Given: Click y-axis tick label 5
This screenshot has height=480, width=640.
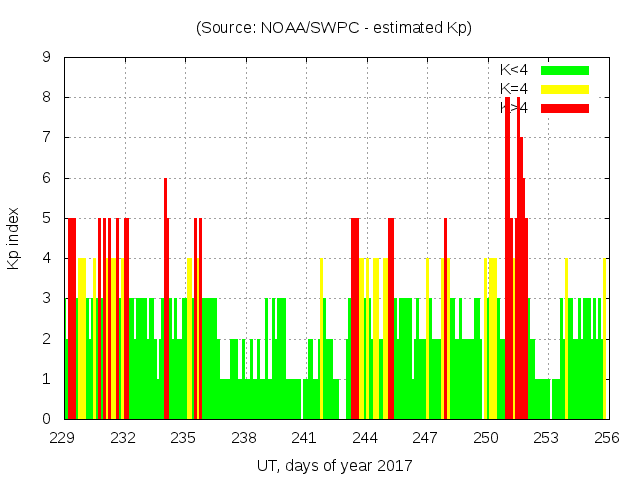Looking at the screenshot, I should coord(46,218).
